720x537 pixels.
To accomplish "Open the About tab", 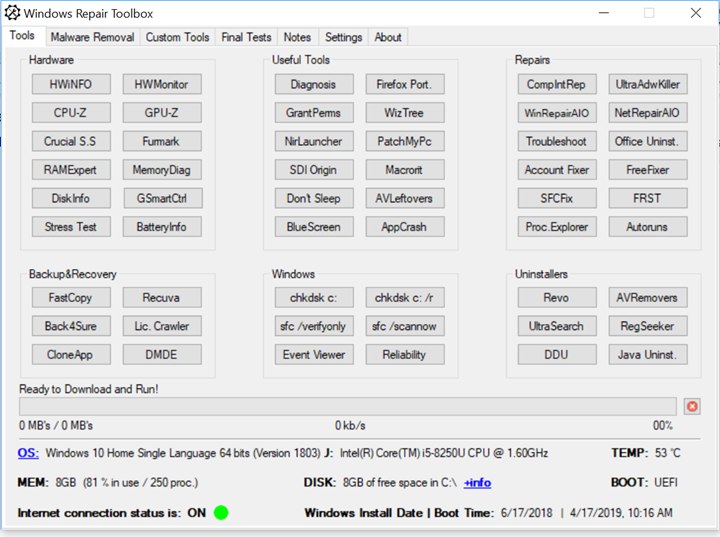I will pyautogui.click(x=388, y=37).
